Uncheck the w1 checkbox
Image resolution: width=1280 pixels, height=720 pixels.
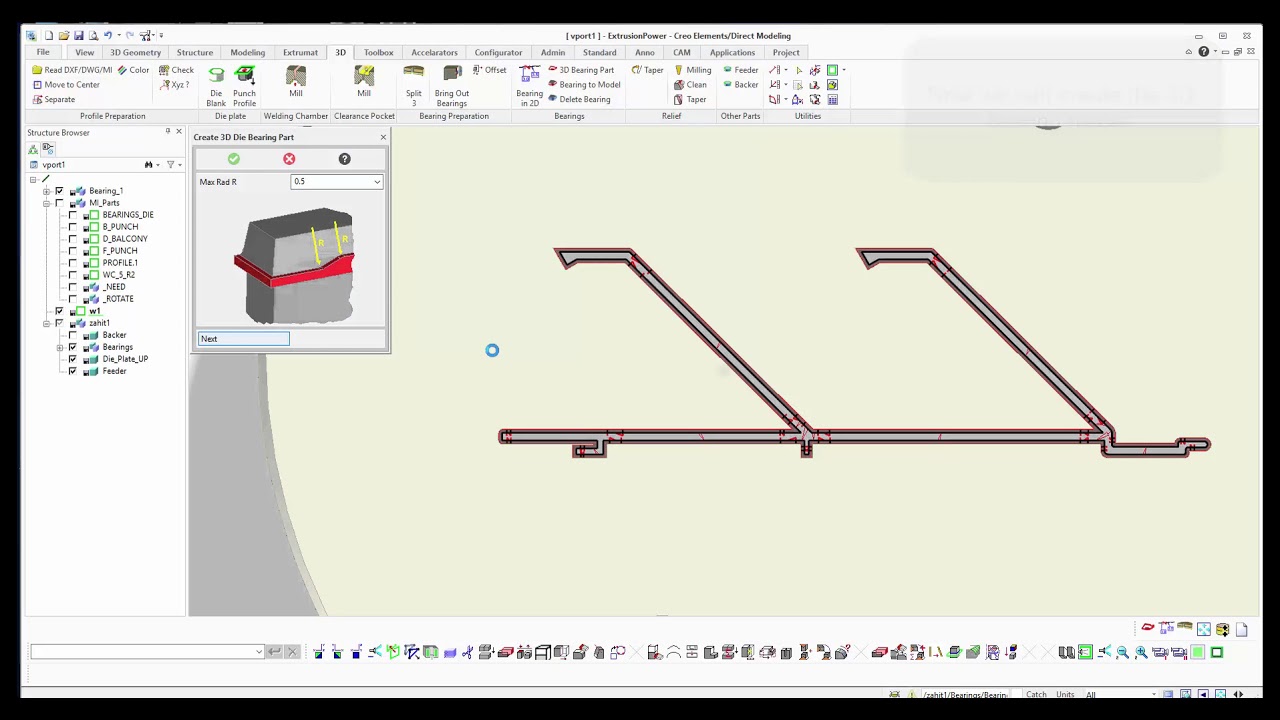[x=59, y=311]
